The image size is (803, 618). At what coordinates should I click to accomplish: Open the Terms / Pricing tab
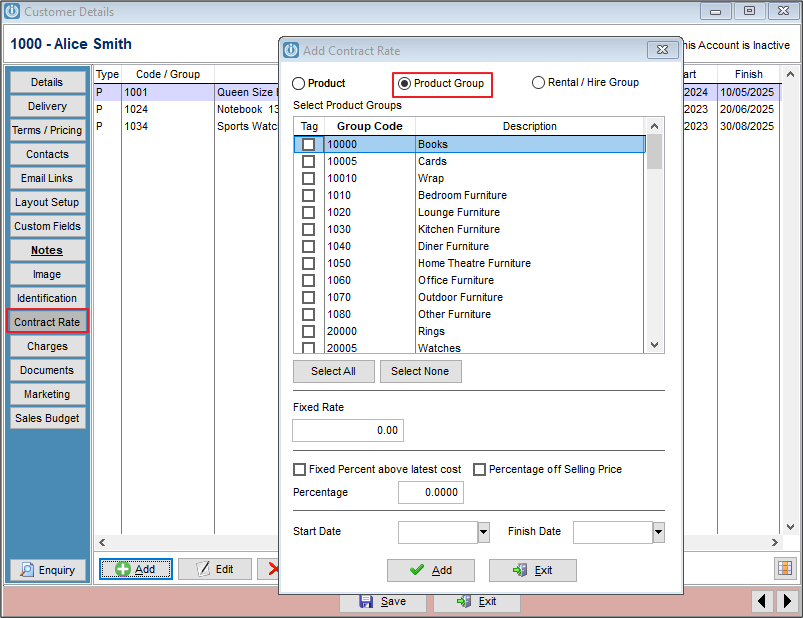(47, 130)
